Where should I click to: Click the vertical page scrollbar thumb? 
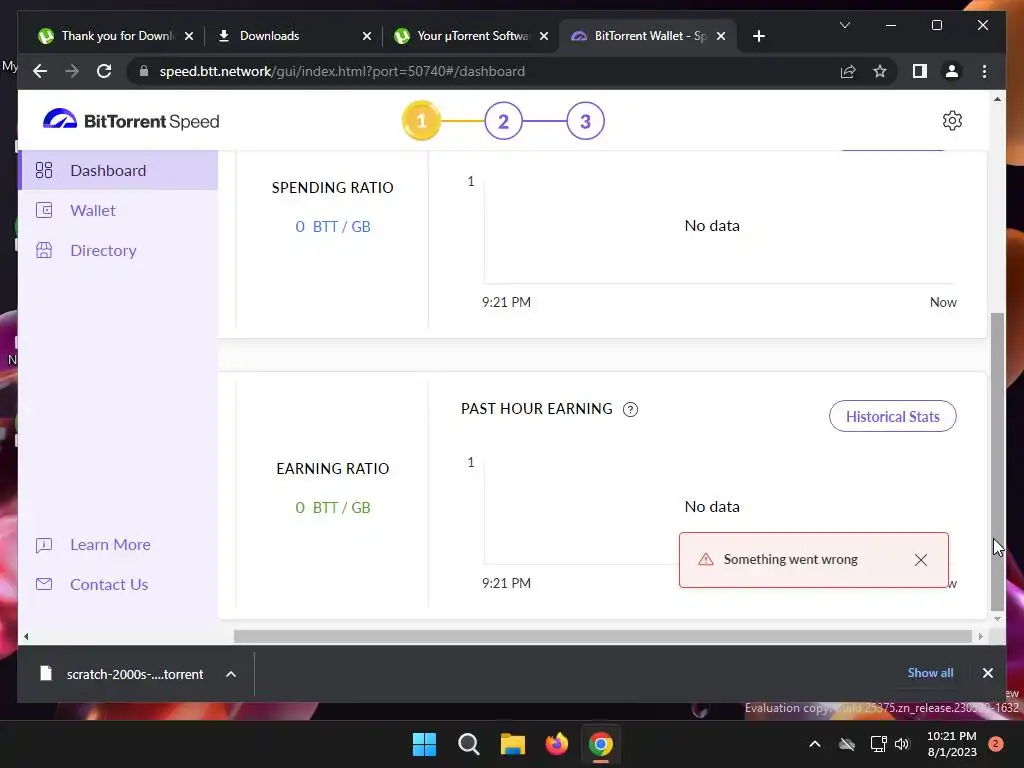997,461
